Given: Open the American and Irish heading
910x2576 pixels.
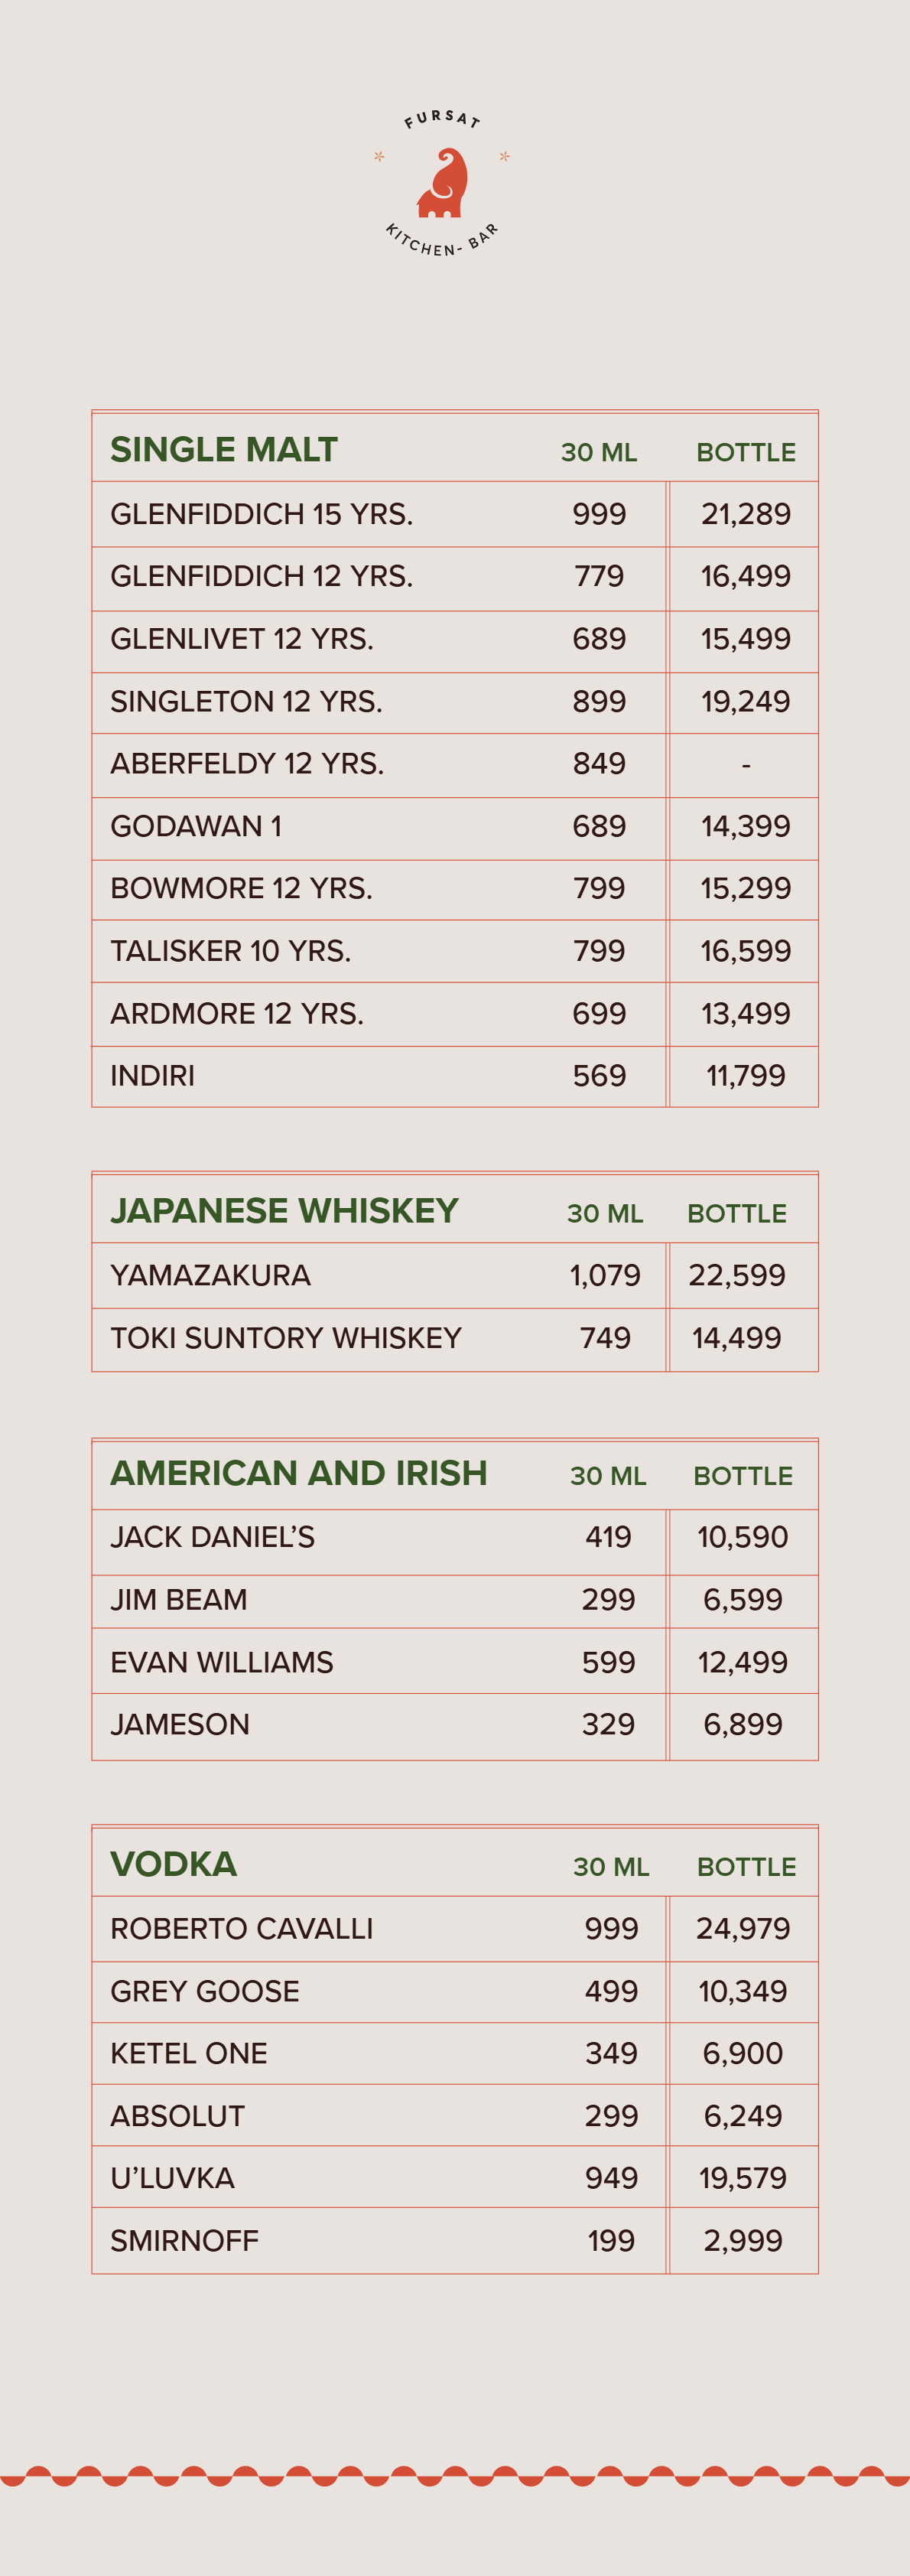Looking at the screenshot, I should [x=298, y=1473].
